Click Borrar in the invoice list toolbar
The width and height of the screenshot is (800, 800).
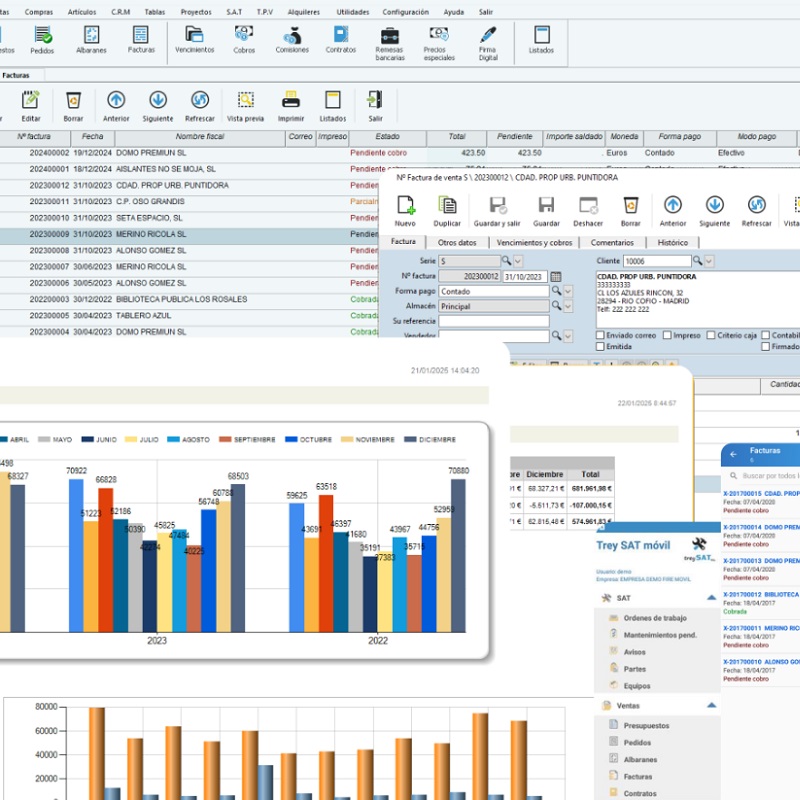(x=73, y=106)
